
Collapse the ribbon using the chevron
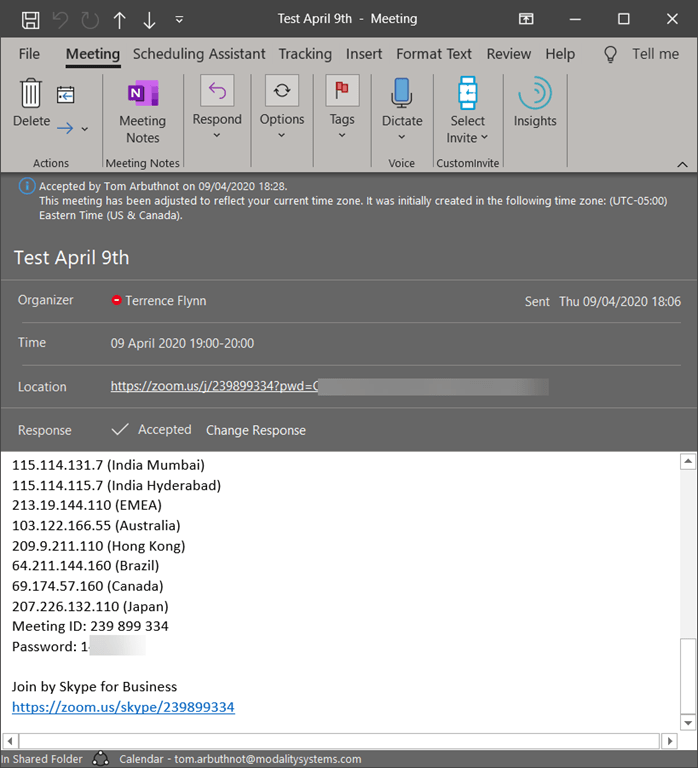tap(682, 164)
